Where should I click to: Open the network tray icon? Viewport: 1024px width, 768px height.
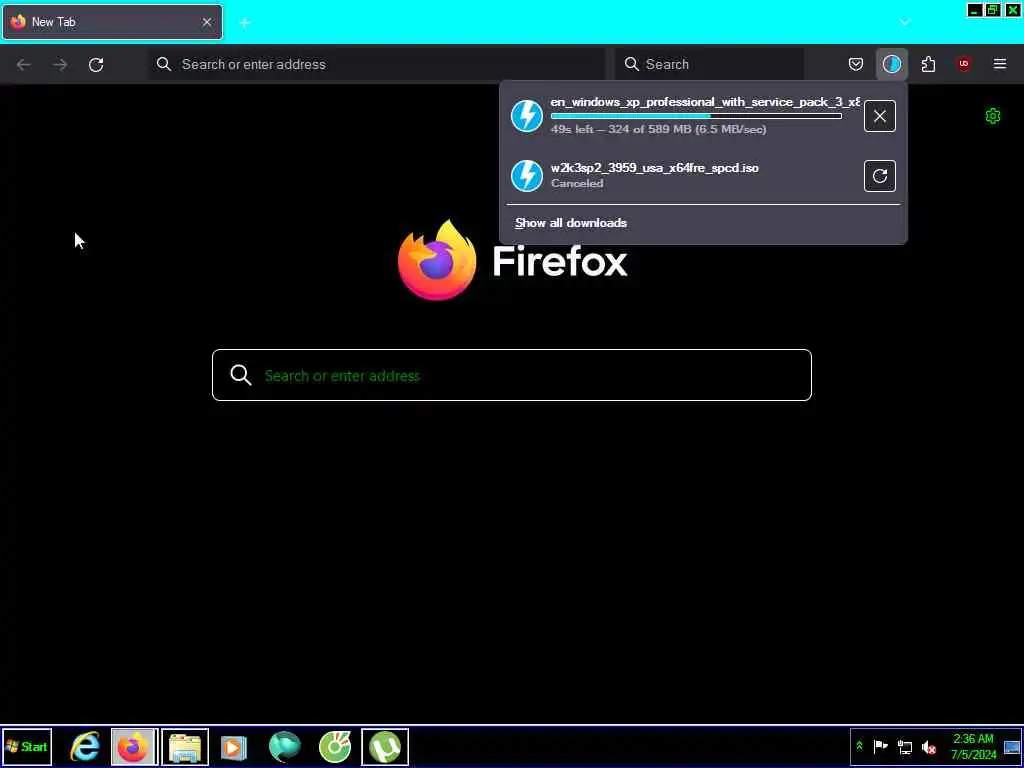point(904,746)
